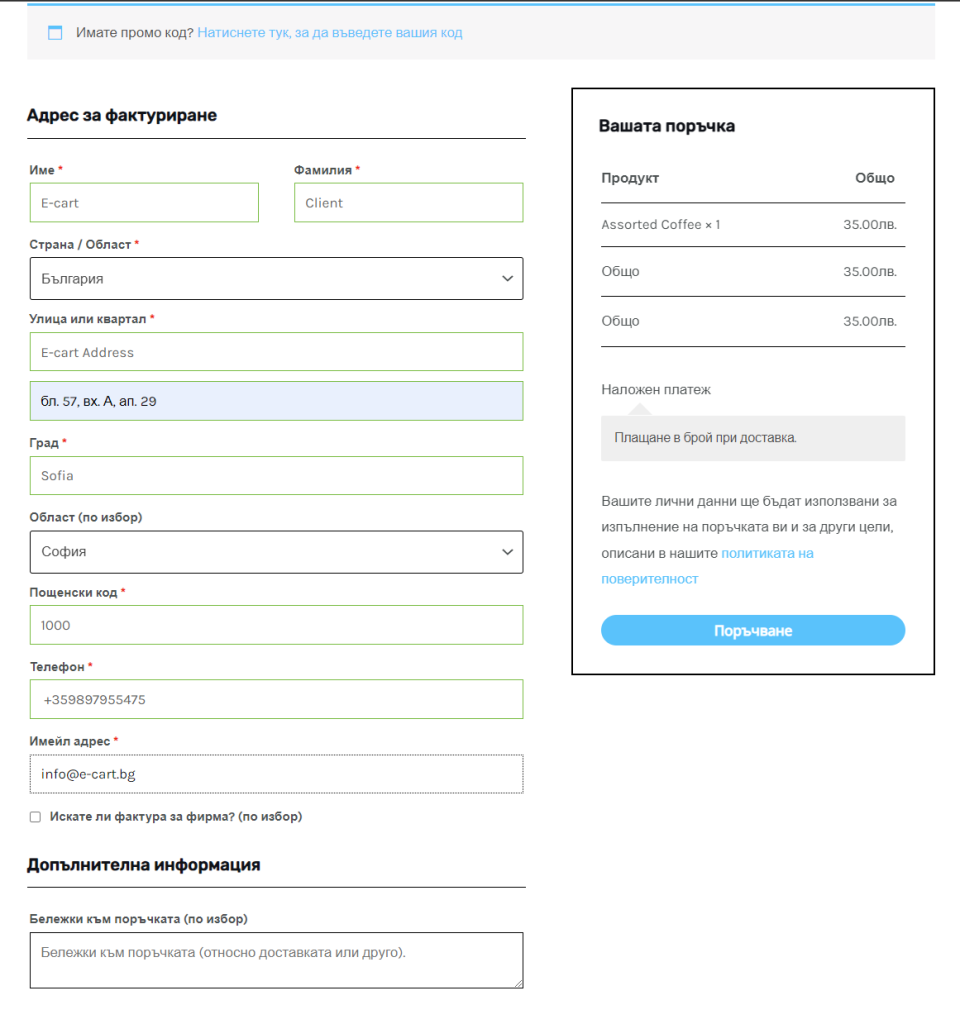Expand the София region dropdown
This screenshot has width=960, height=1024.
click(275, 552)
